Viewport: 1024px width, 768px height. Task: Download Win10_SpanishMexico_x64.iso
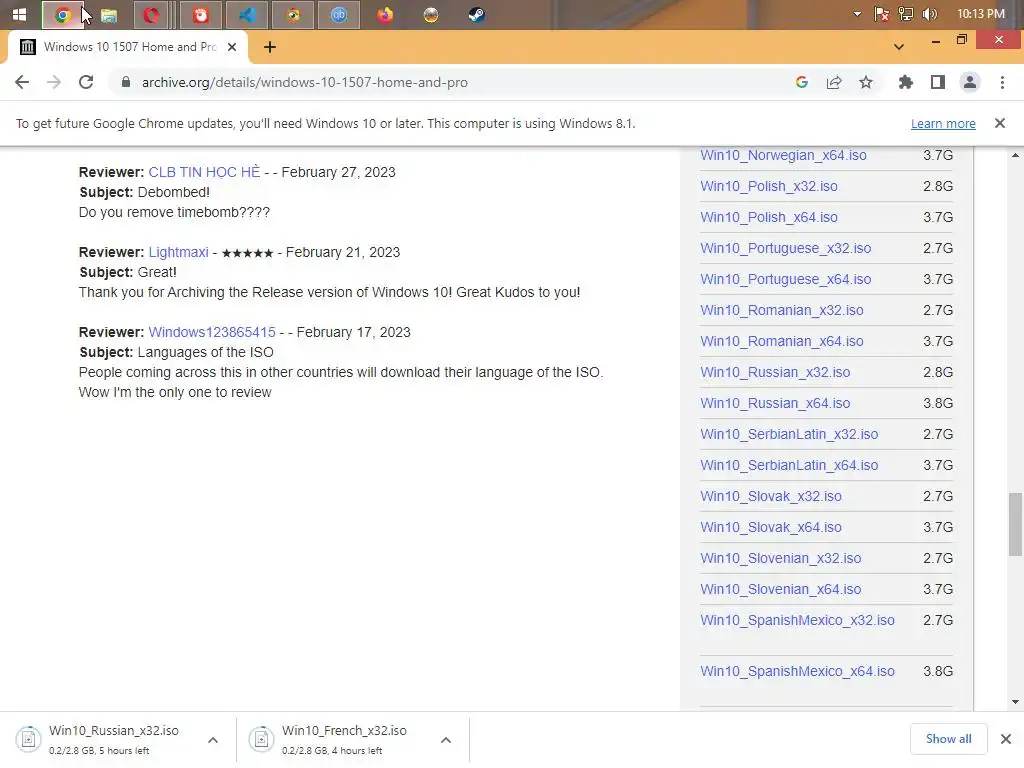(797, 671)
